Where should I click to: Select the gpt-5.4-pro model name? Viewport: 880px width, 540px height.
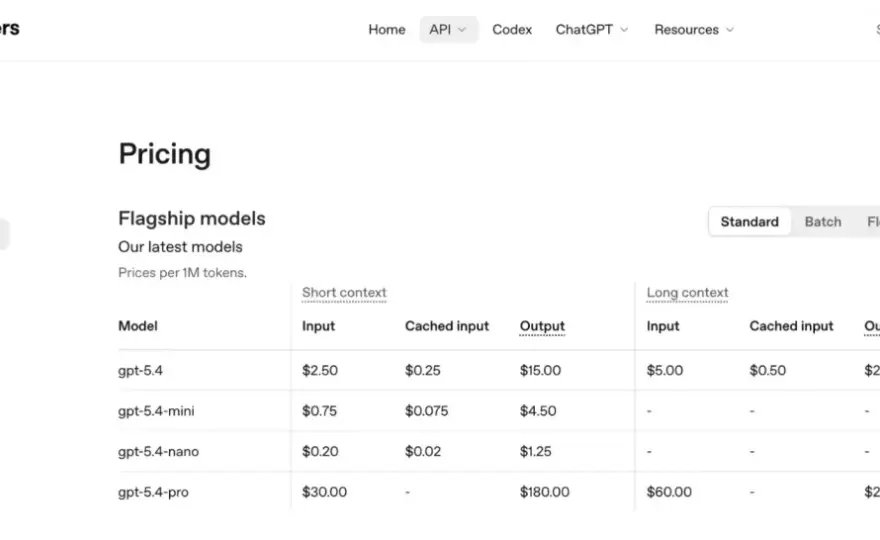[x=153, y=492]
